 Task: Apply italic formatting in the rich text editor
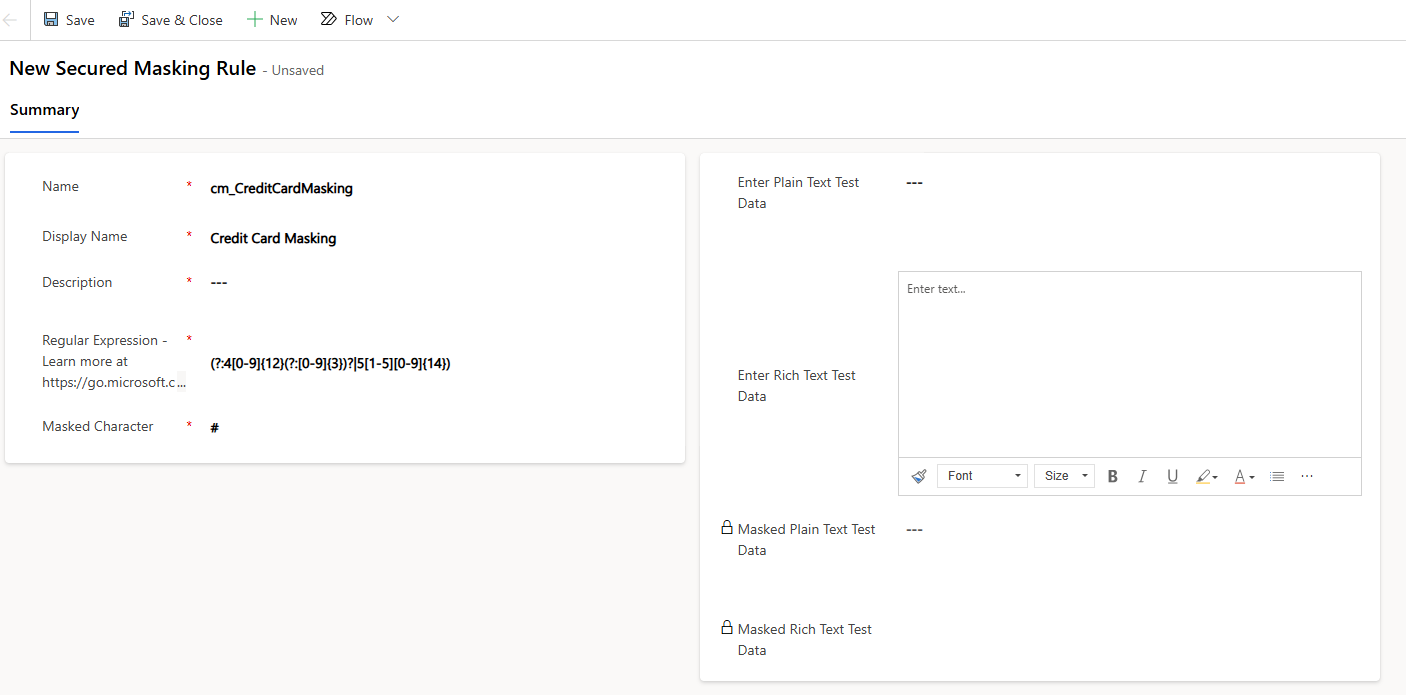coord(1142,476)
